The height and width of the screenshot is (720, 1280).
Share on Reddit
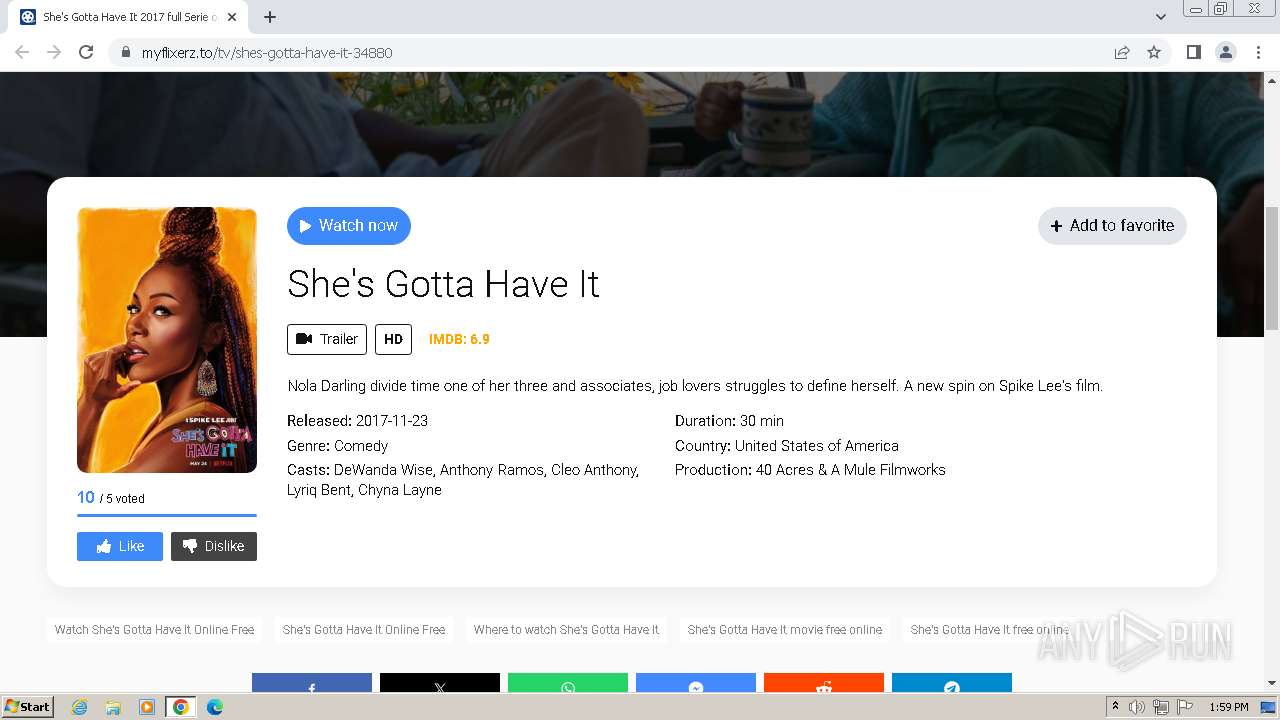click(x=824, y=683)
